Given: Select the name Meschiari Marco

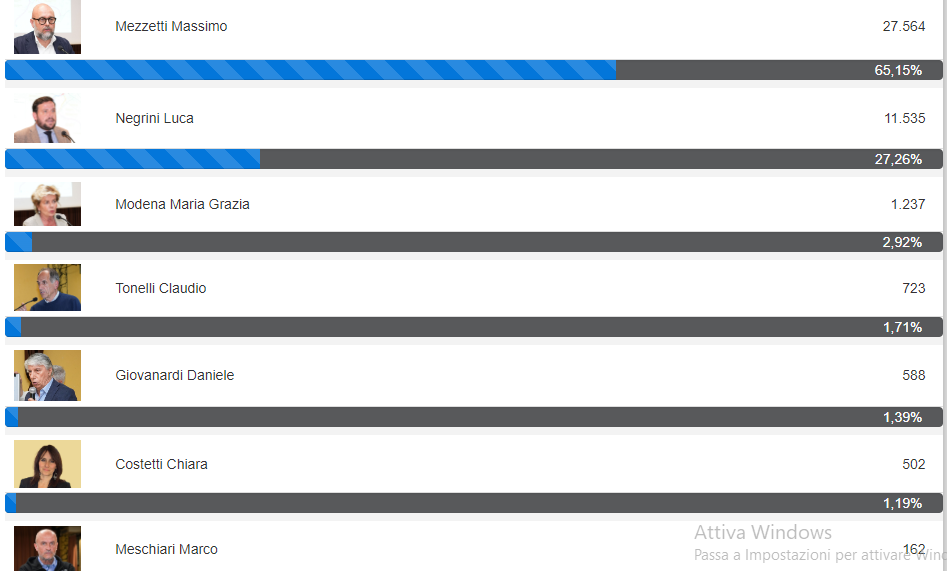Looking at the screenshot, I should click(166, 549).
